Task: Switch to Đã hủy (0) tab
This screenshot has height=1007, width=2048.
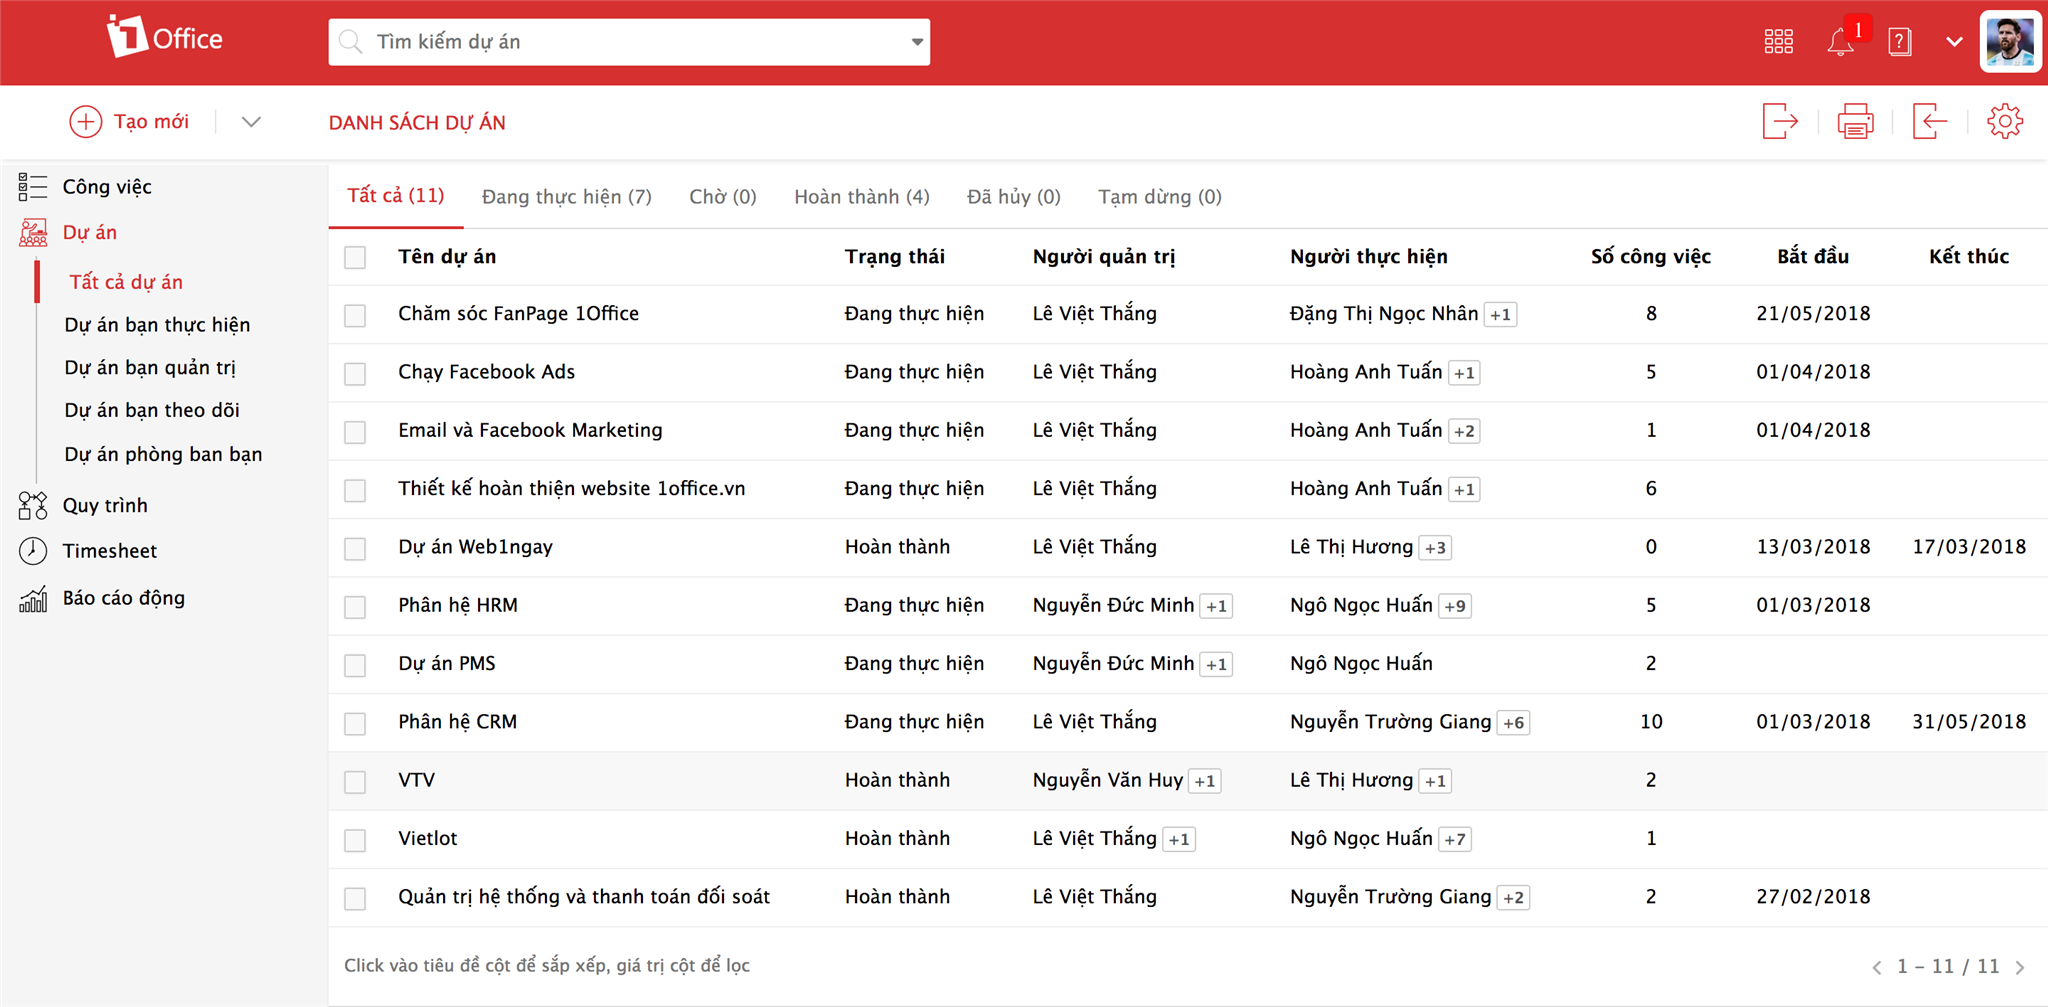Action: pyautogui.click(x=1014, y=197)
